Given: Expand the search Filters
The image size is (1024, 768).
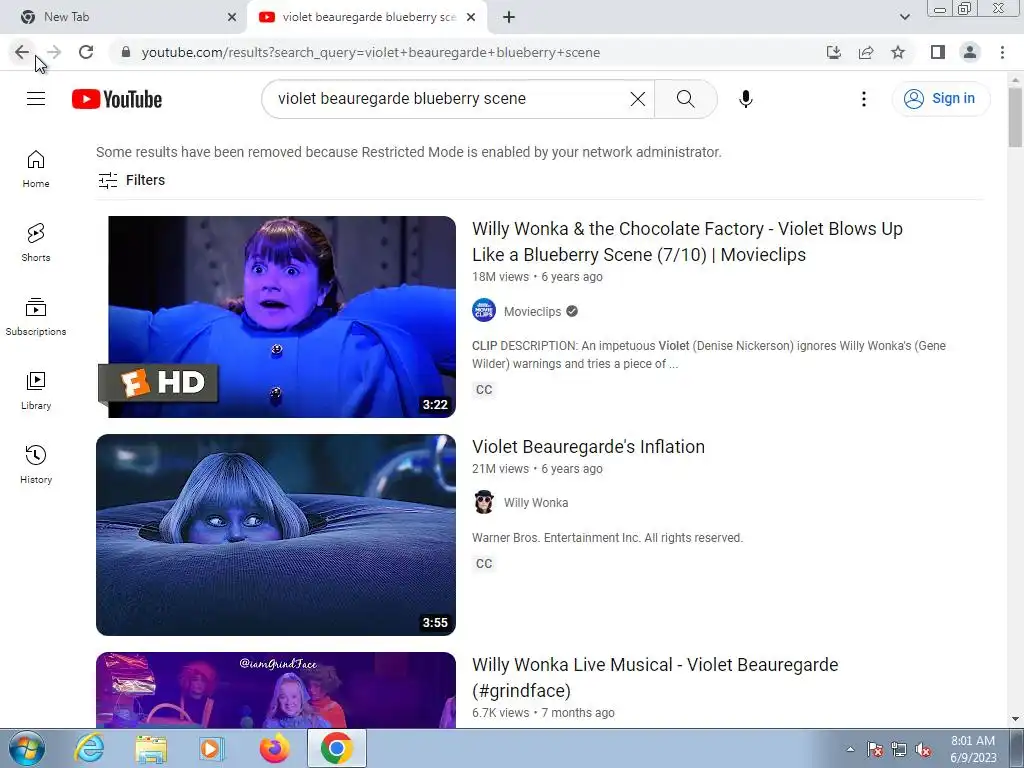Looking at the screenshot, I should tap(131, 180).
